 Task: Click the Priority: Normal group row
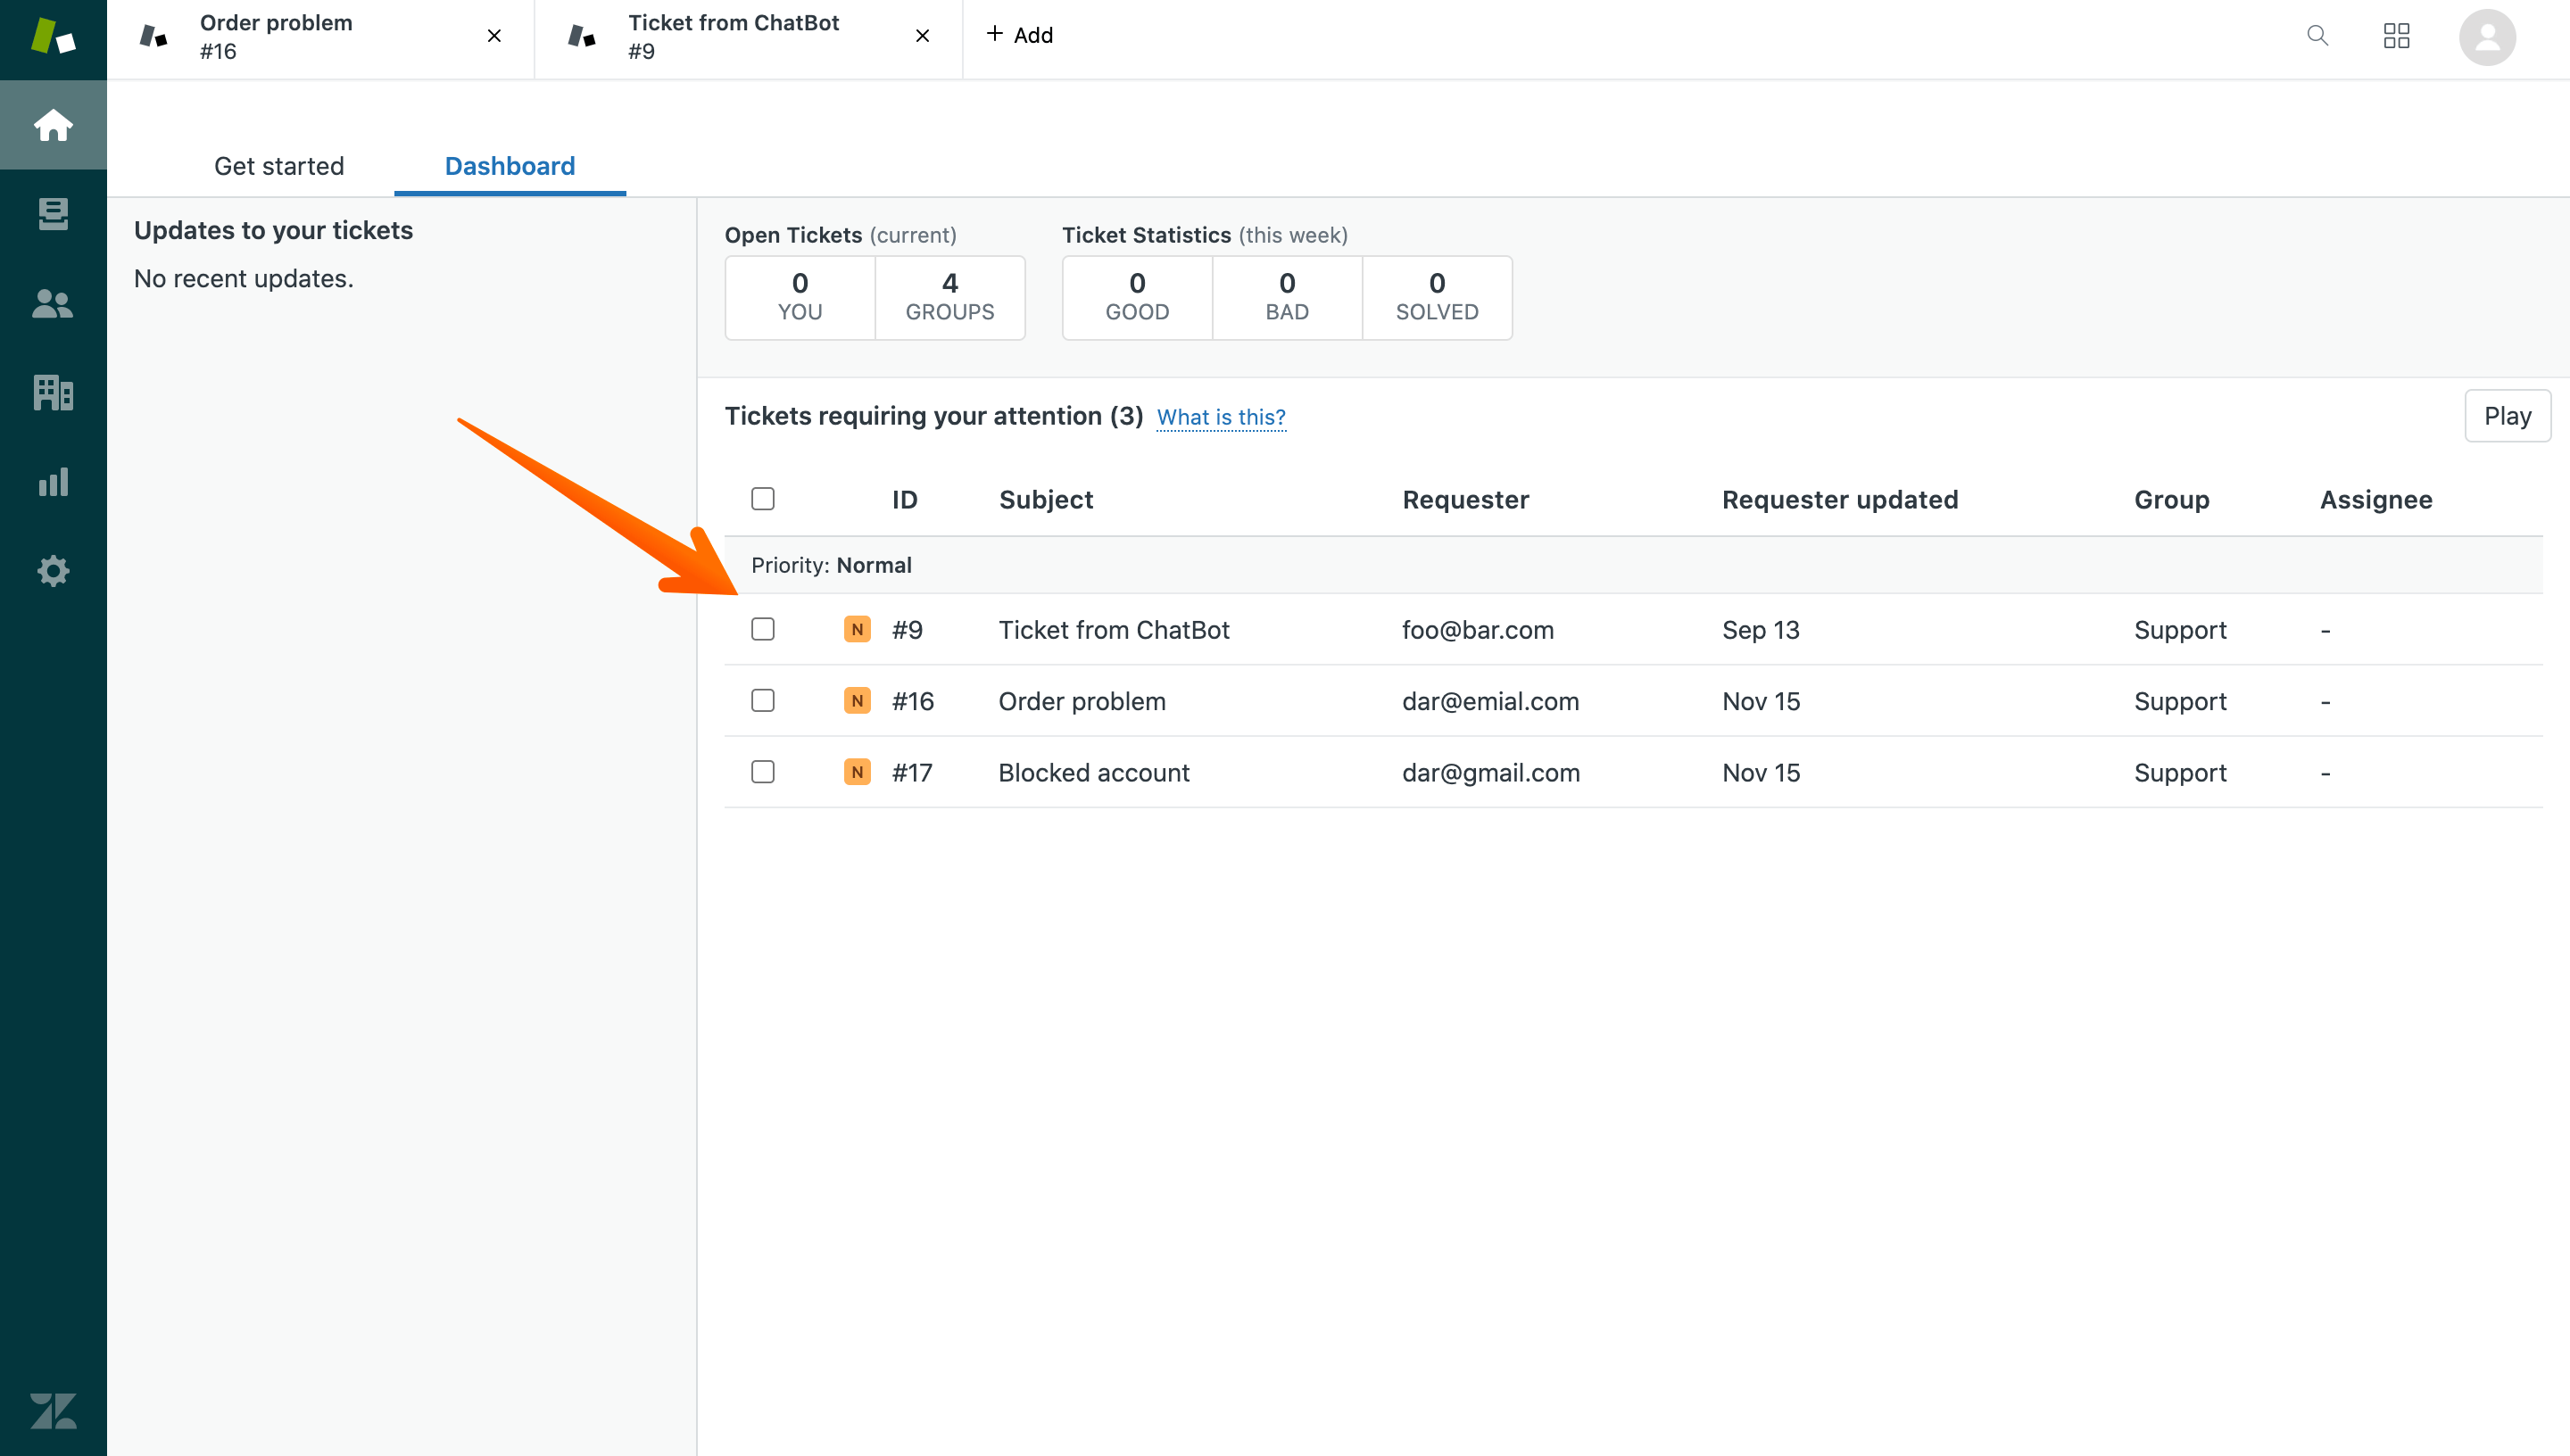1633,565
